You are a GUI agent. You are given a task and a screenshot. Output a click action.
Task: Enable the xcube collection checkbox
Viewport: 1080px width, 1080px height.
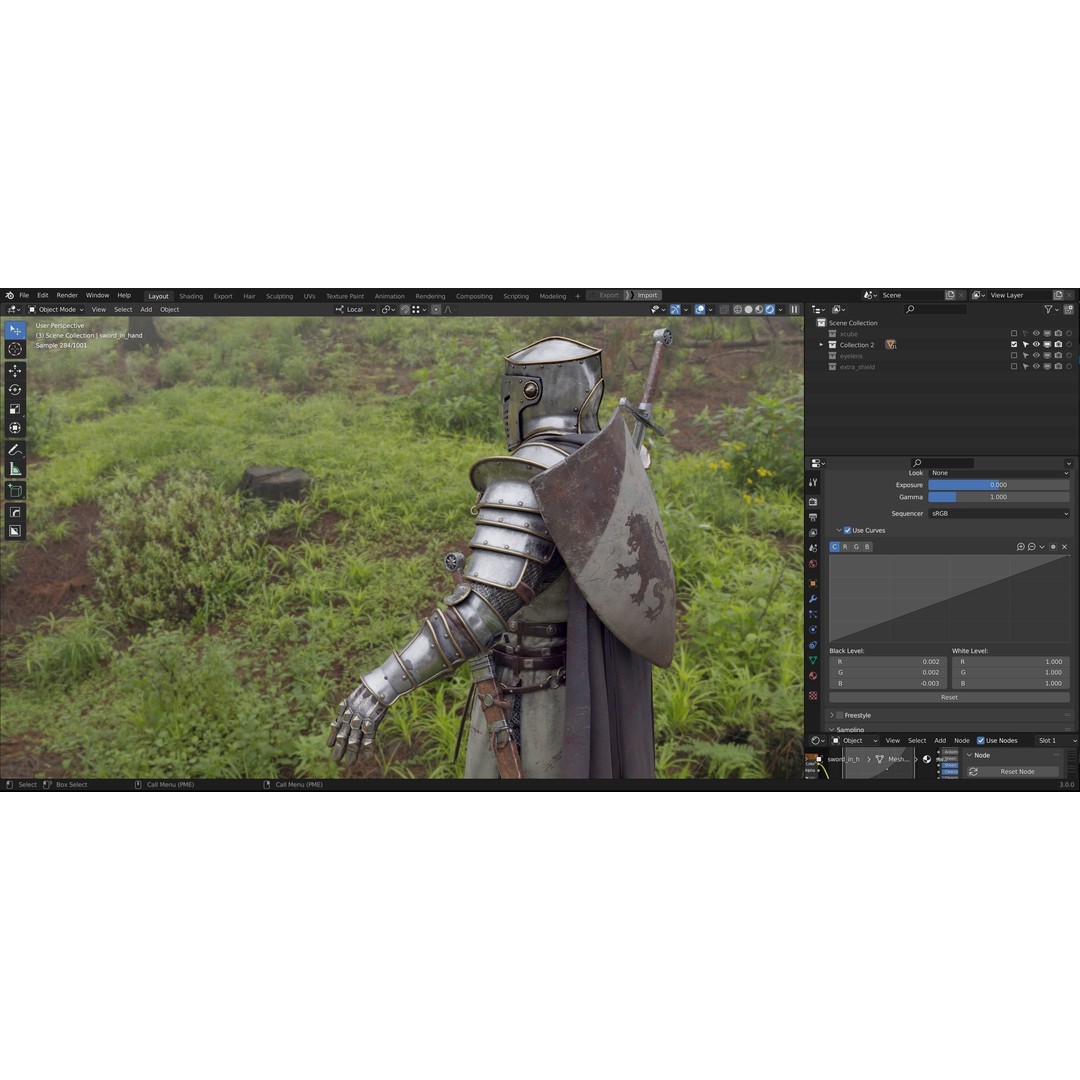click(x=1014, y=334)
